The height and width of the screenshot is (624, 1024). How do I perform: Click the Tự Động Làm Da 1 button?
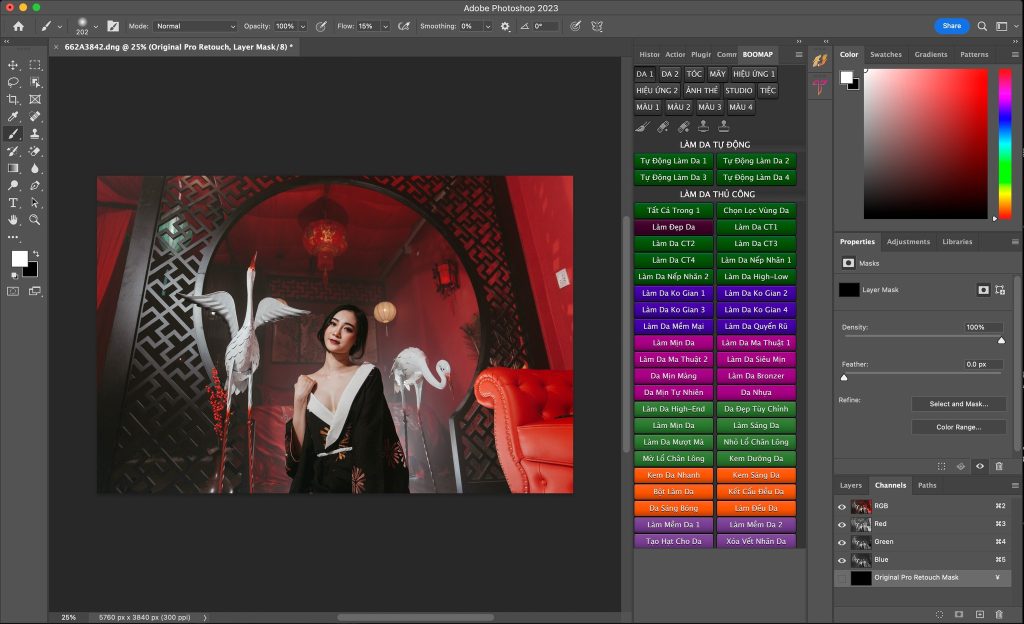coord(673,160)
